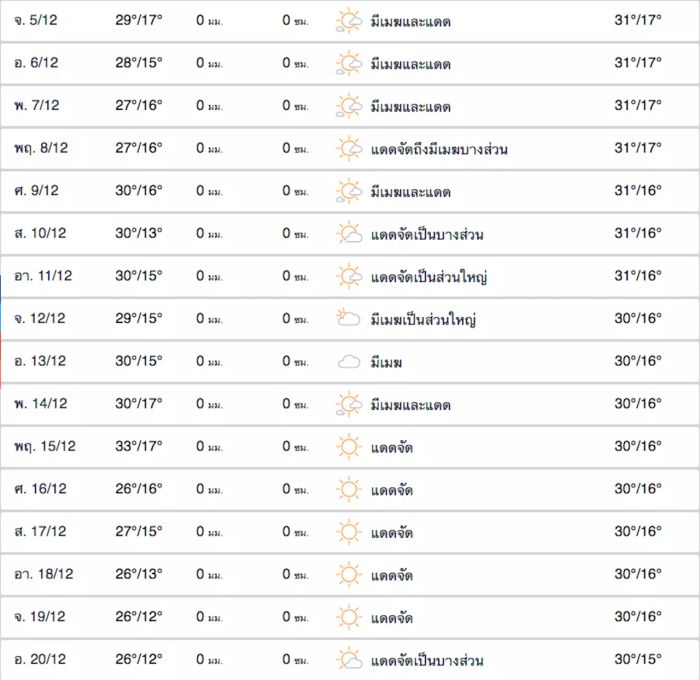Select the date label อ. 6/12
The width and height of the screenshot is (700, 680).
click(x=36, y=63)
